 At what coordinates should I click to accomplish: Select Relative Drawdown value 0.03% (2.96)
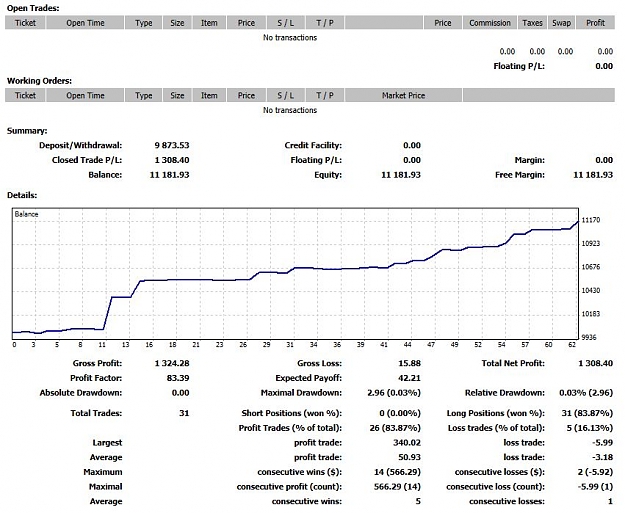coord(586,393)
